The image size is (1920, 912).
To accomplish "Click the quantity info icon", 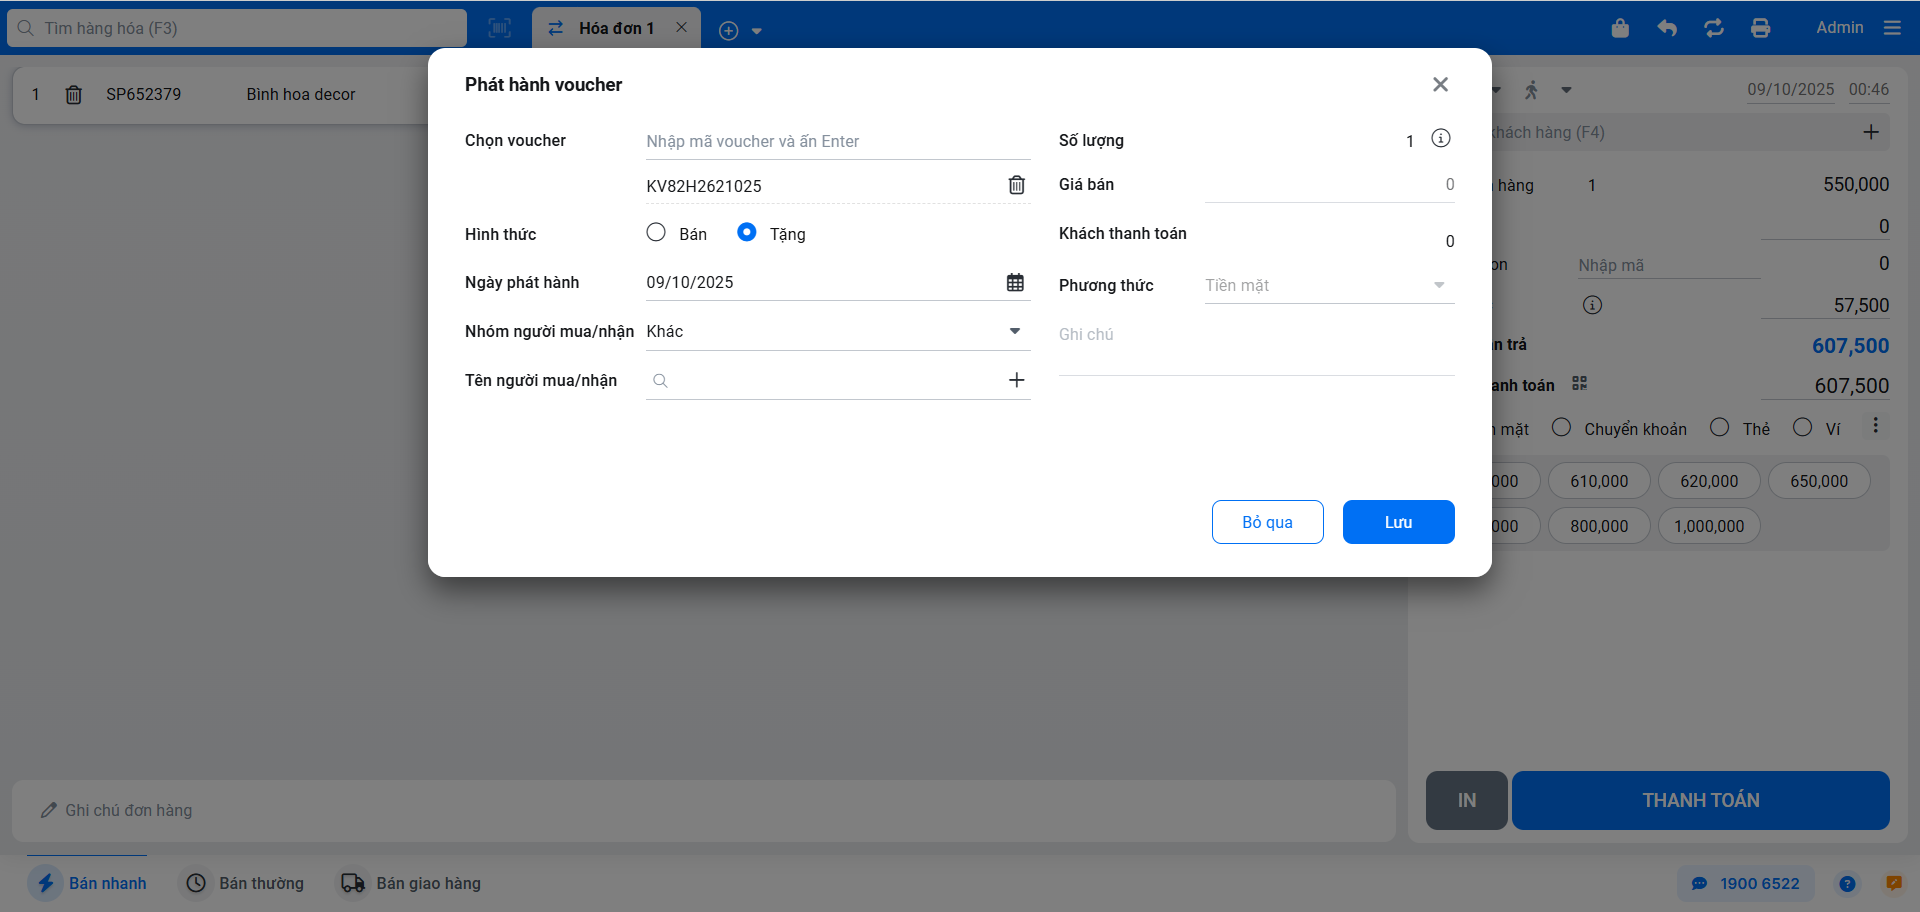I will (x=1440, y=139).
